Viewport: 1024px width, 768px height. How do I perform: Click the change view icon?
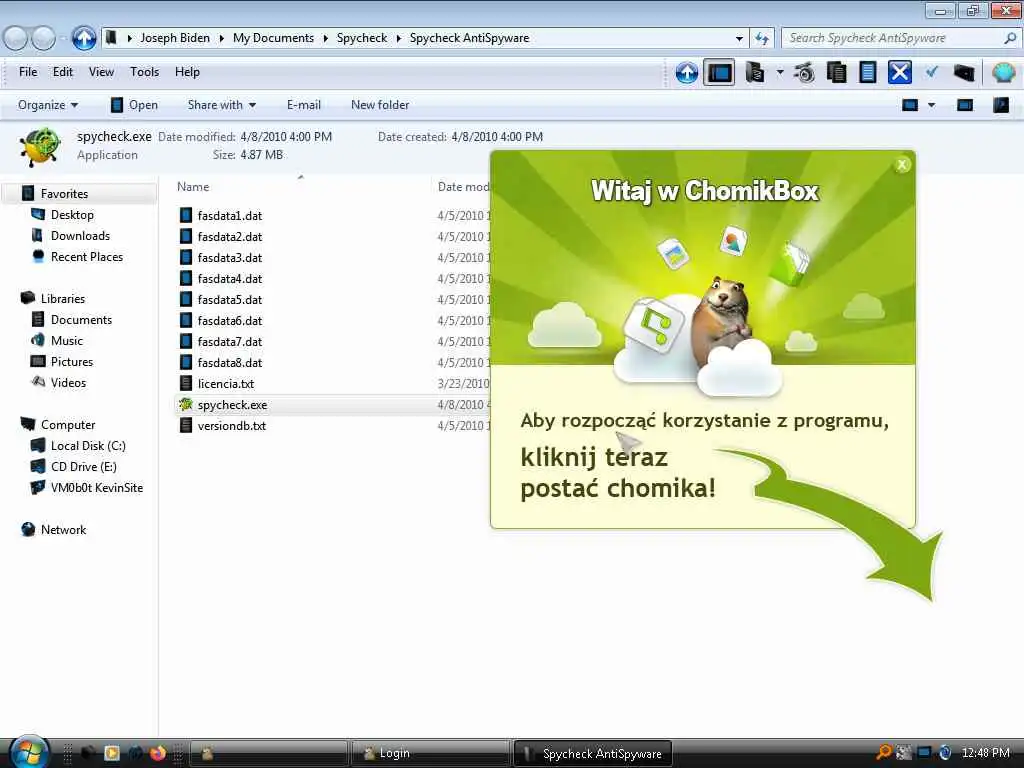(910, 105)
